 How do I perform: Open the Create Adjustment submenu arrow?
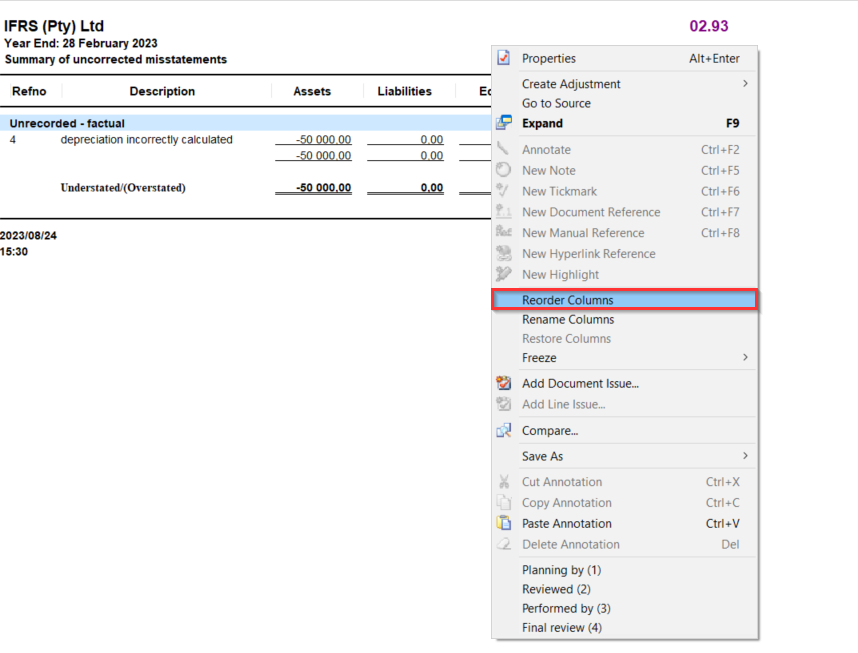(x=745, y=84)
